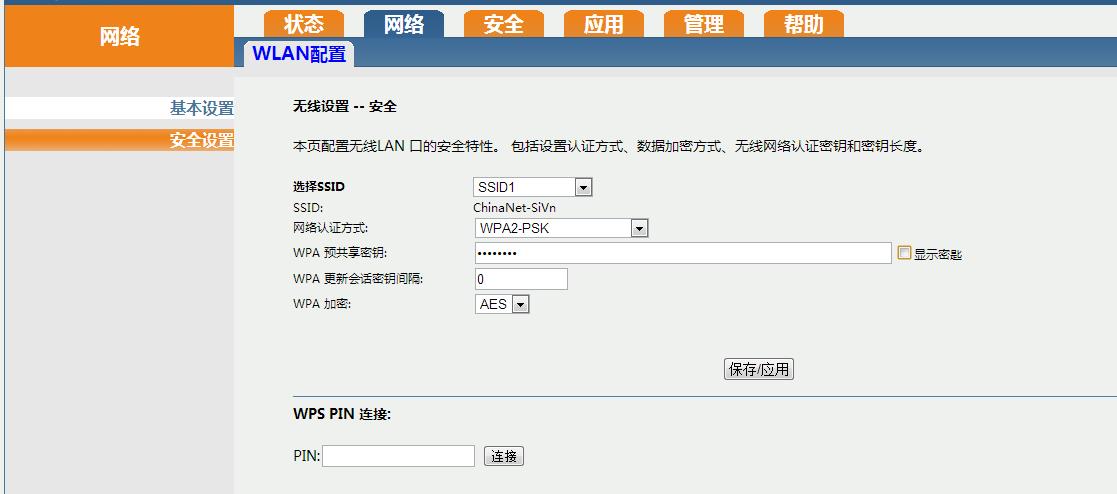Click the WPA 更新会话密钥间隔 input field

tap(520, 279)
